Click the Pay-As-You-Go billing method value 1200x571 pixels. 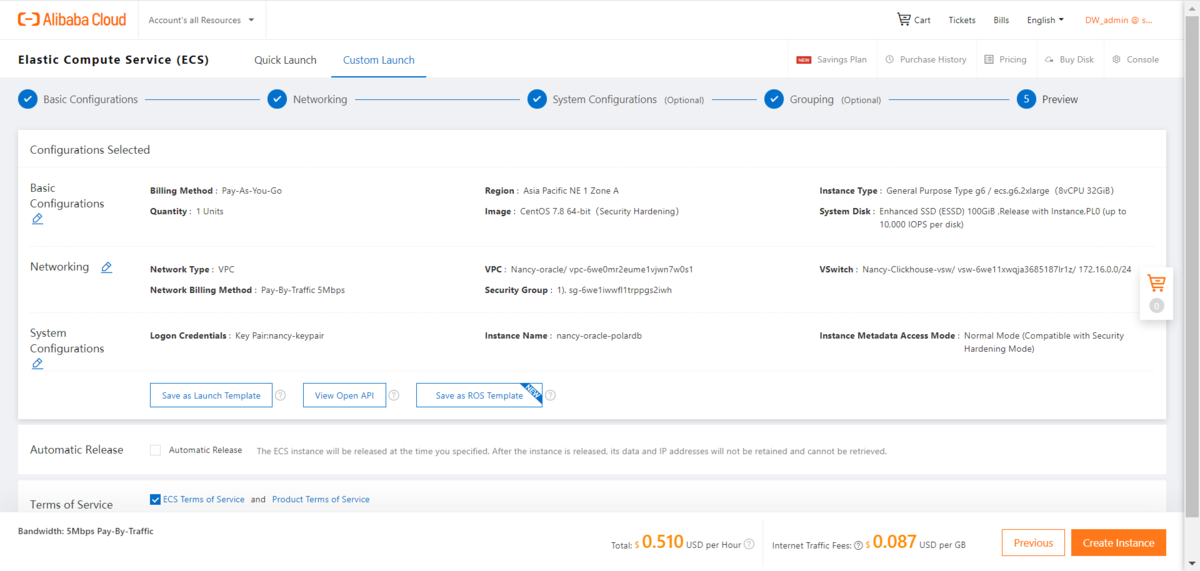[x=252, y=190]
